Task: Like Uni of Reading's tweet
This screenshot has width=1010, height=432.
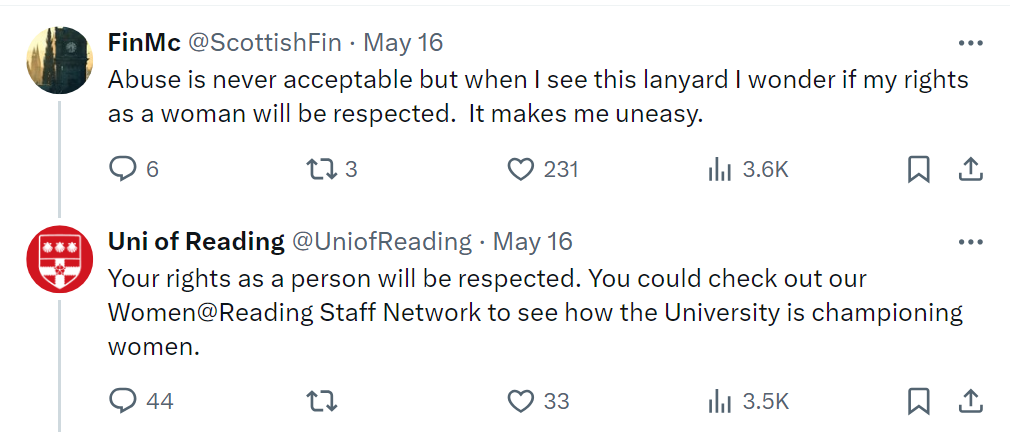Action: point(521,401)
